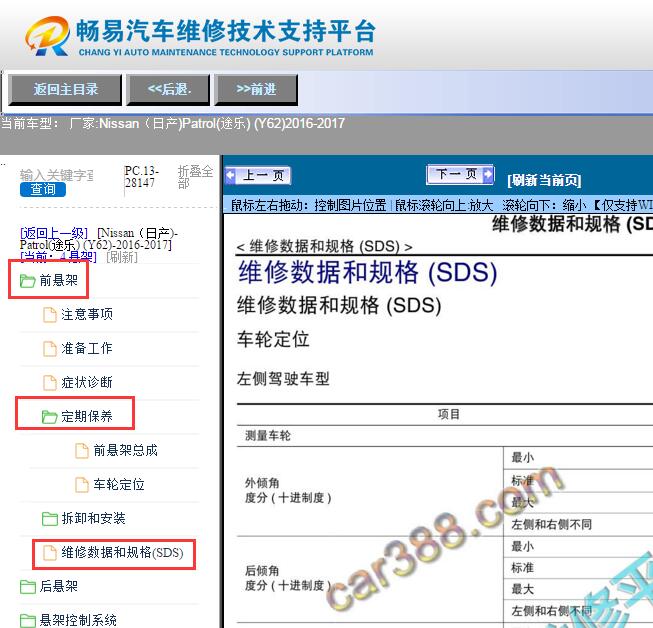Click the keyword search input field

(x=57, y=175)
